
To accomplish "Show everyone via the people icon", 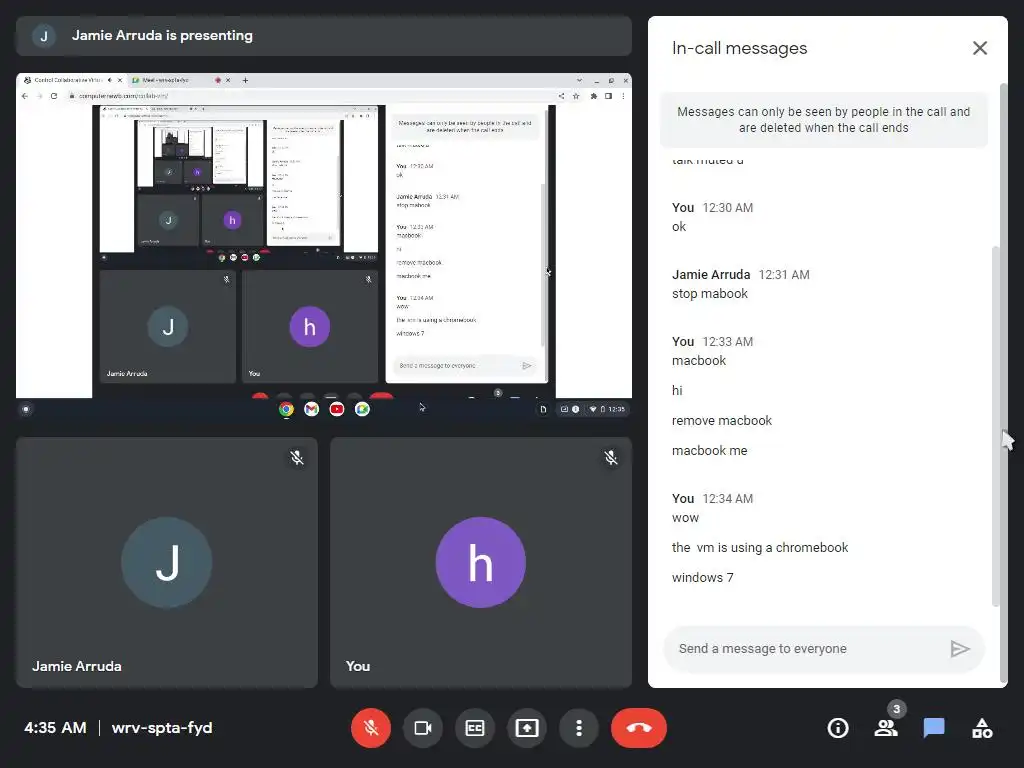I will click(886, 728).
